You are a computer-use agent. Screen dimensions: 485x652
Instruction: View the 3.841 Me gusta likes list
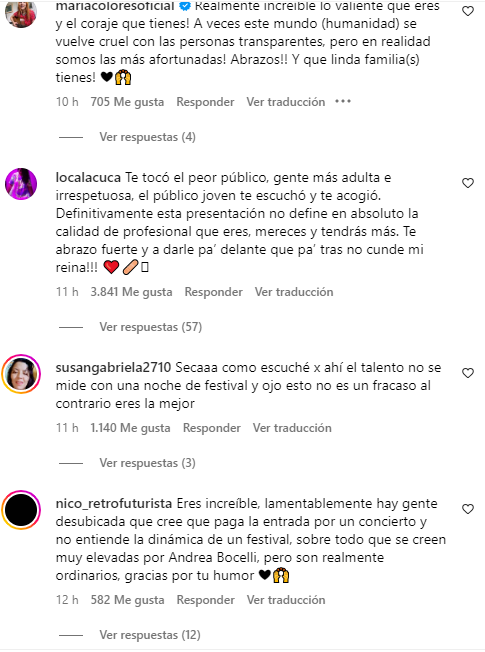[131, 292]
